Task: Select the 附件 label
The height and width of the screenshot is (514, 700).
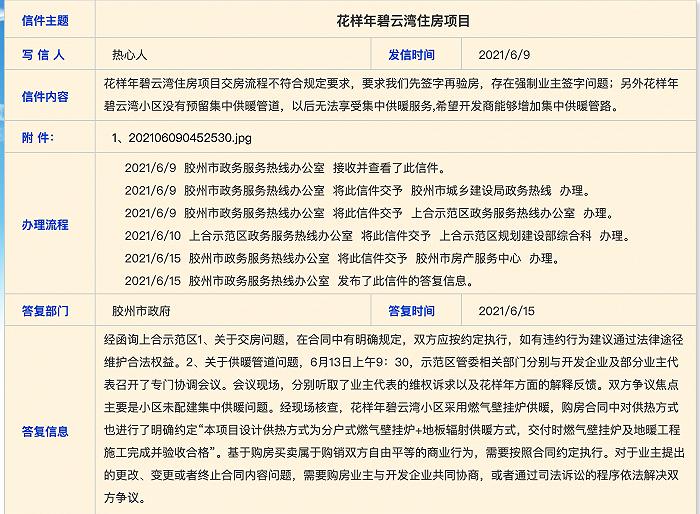Action: [38, 138]
